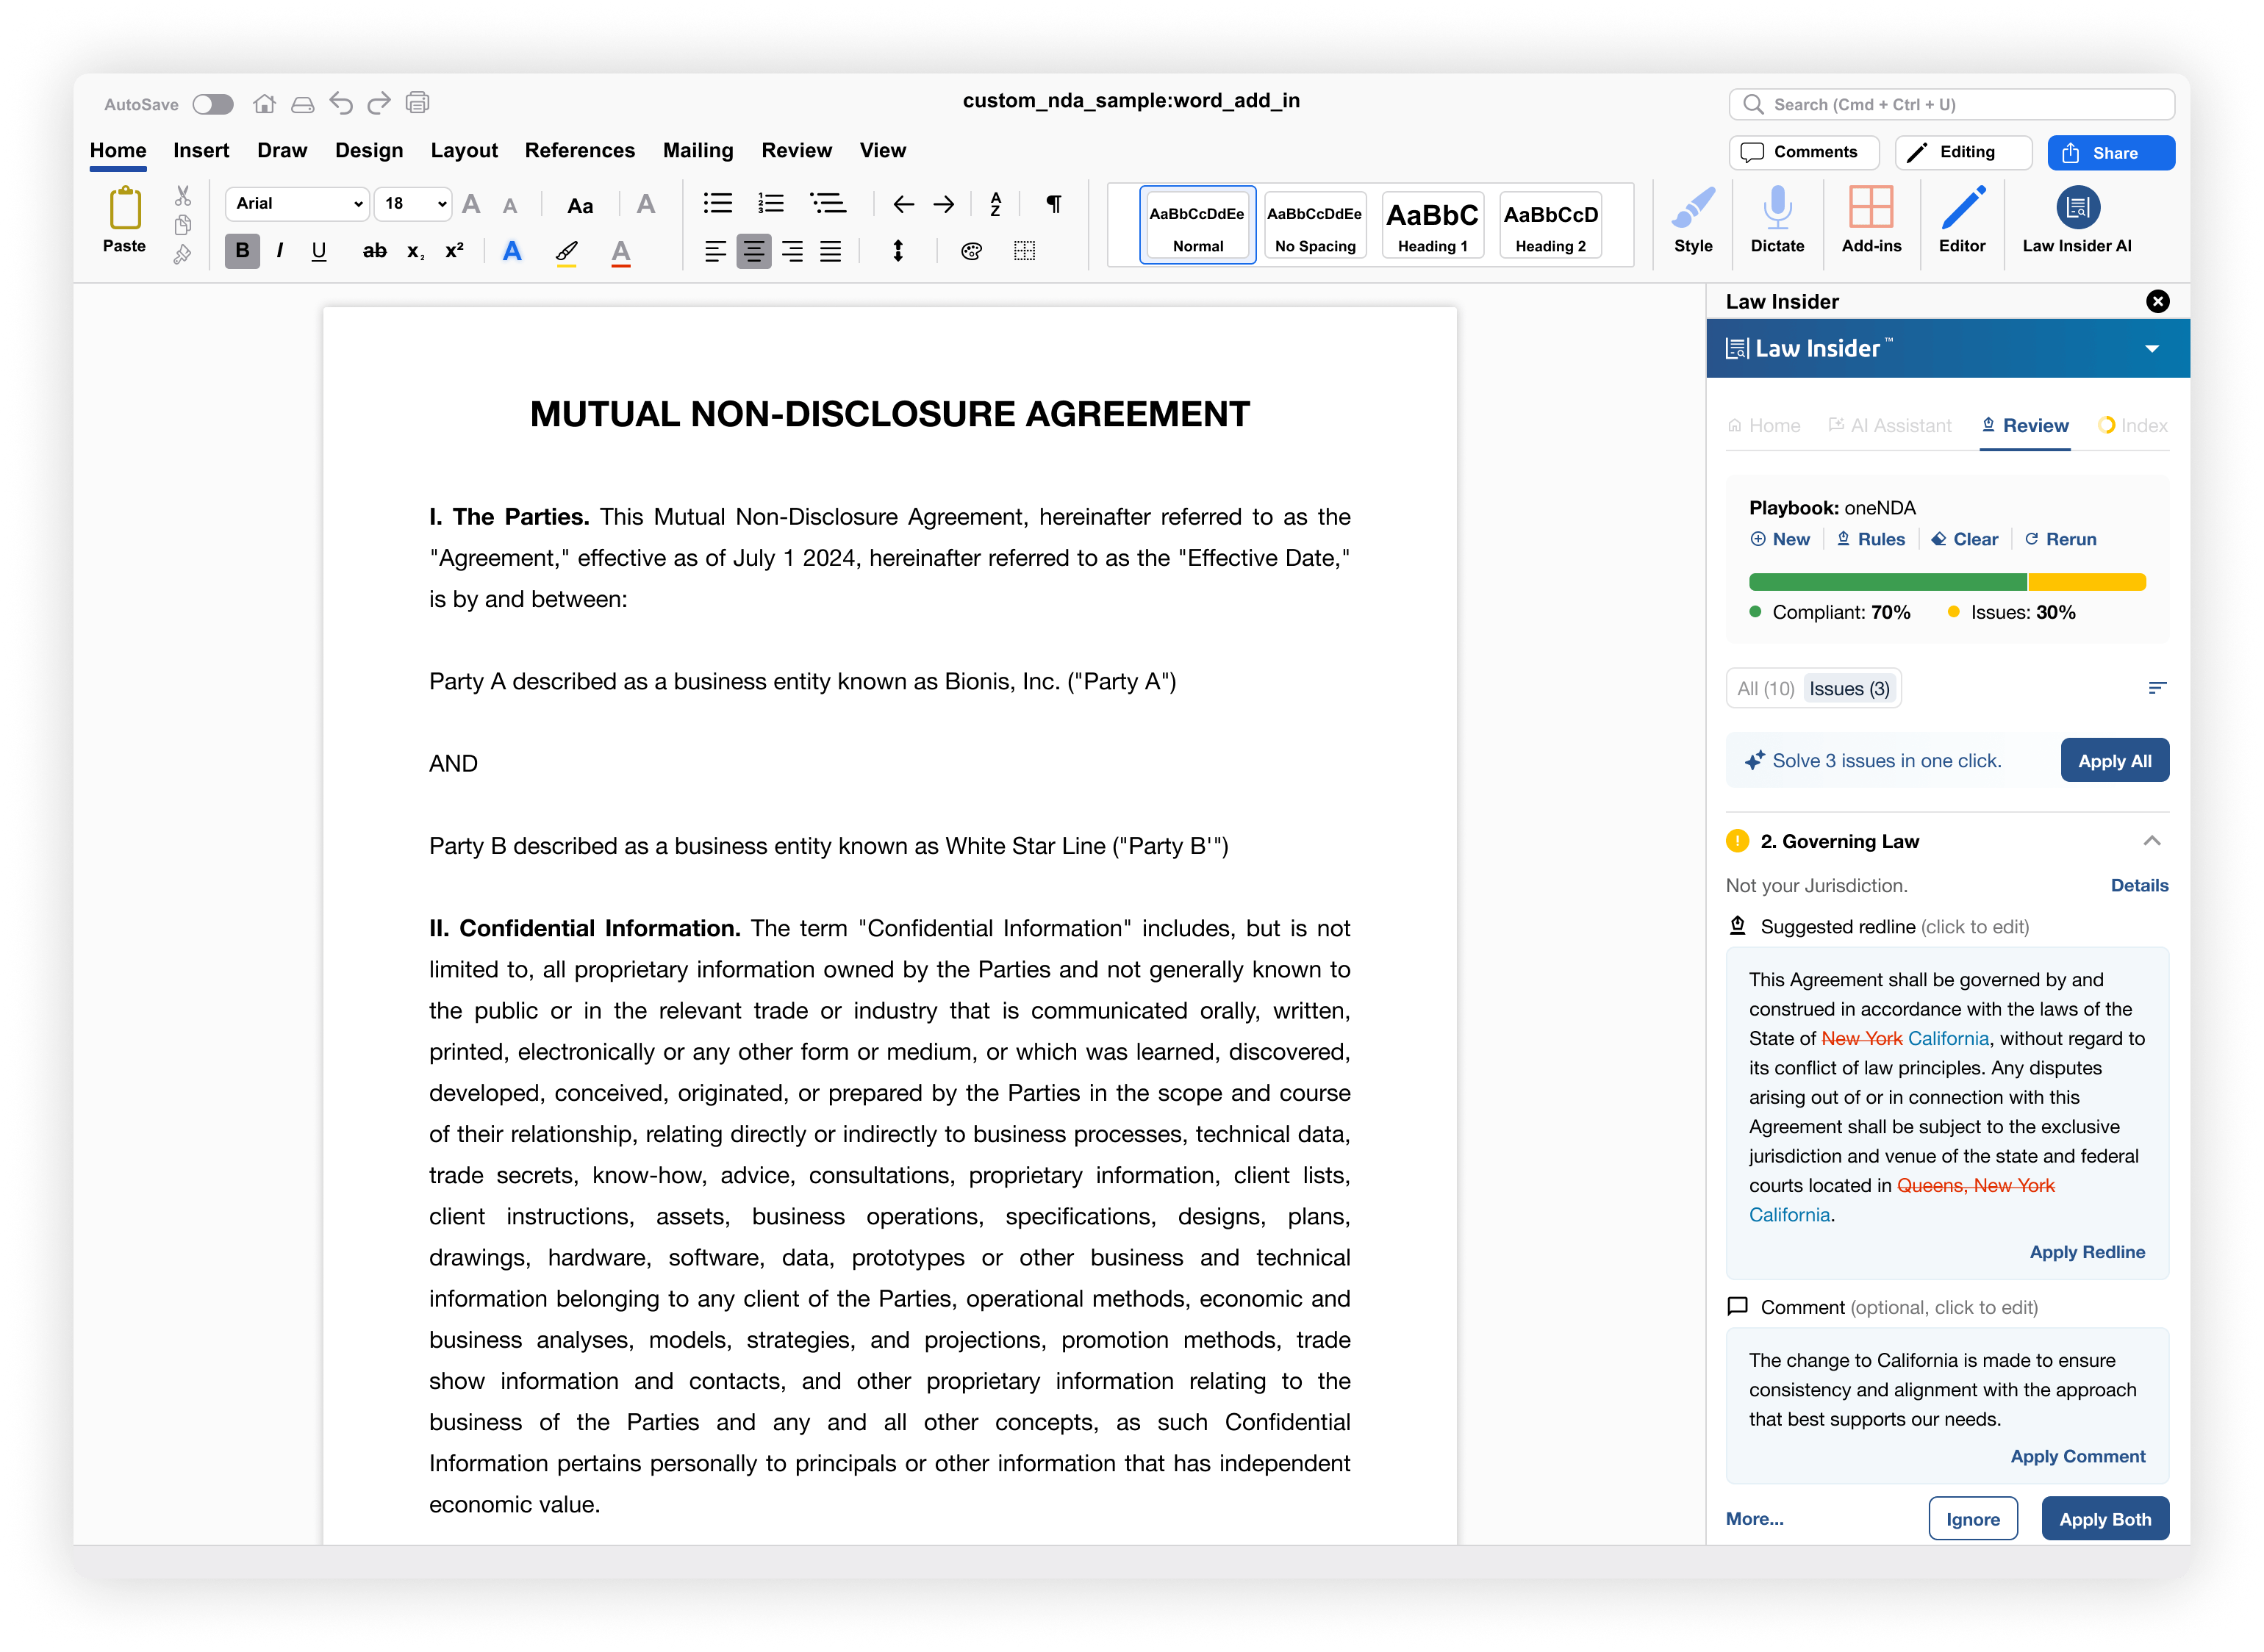Click the Apply All button
This screenshot has height=1652, width=2264.
(x=2114, y=760)
